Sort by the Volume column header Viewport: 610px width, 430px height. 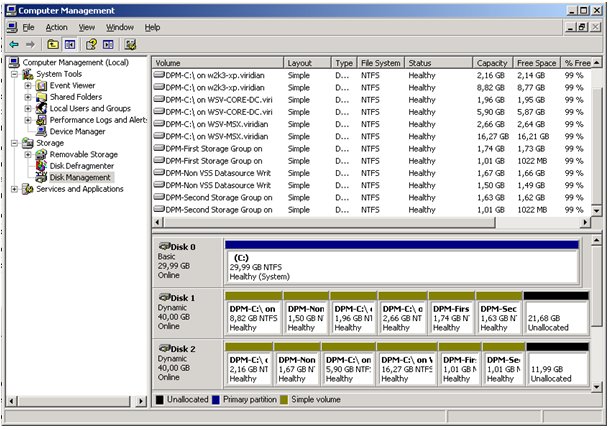(x=218, y=63)
